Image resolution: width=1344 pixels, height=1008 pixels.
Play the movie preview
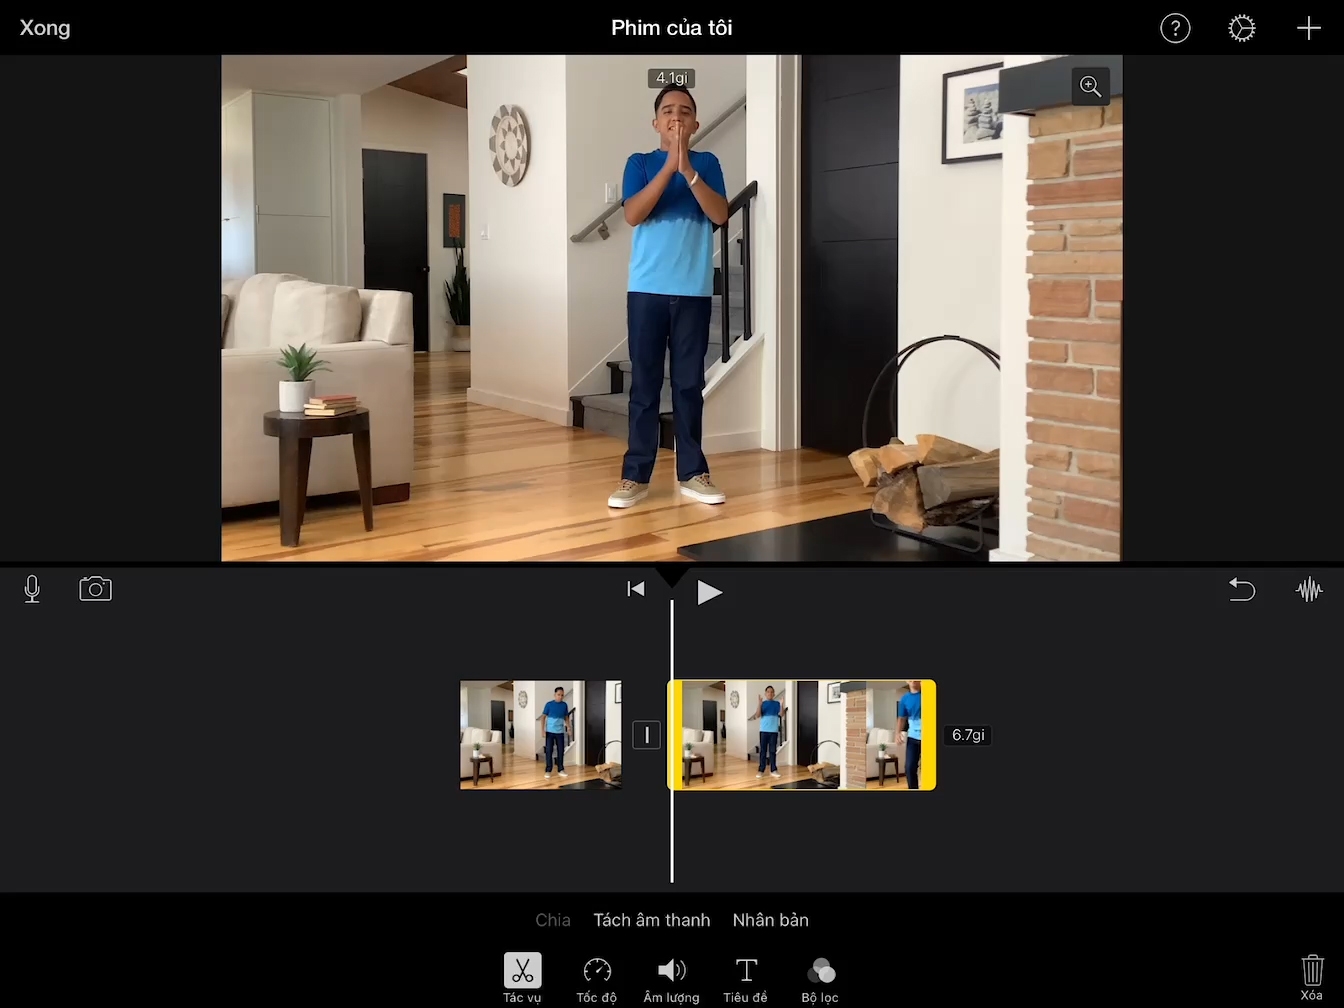pos(709,592)
